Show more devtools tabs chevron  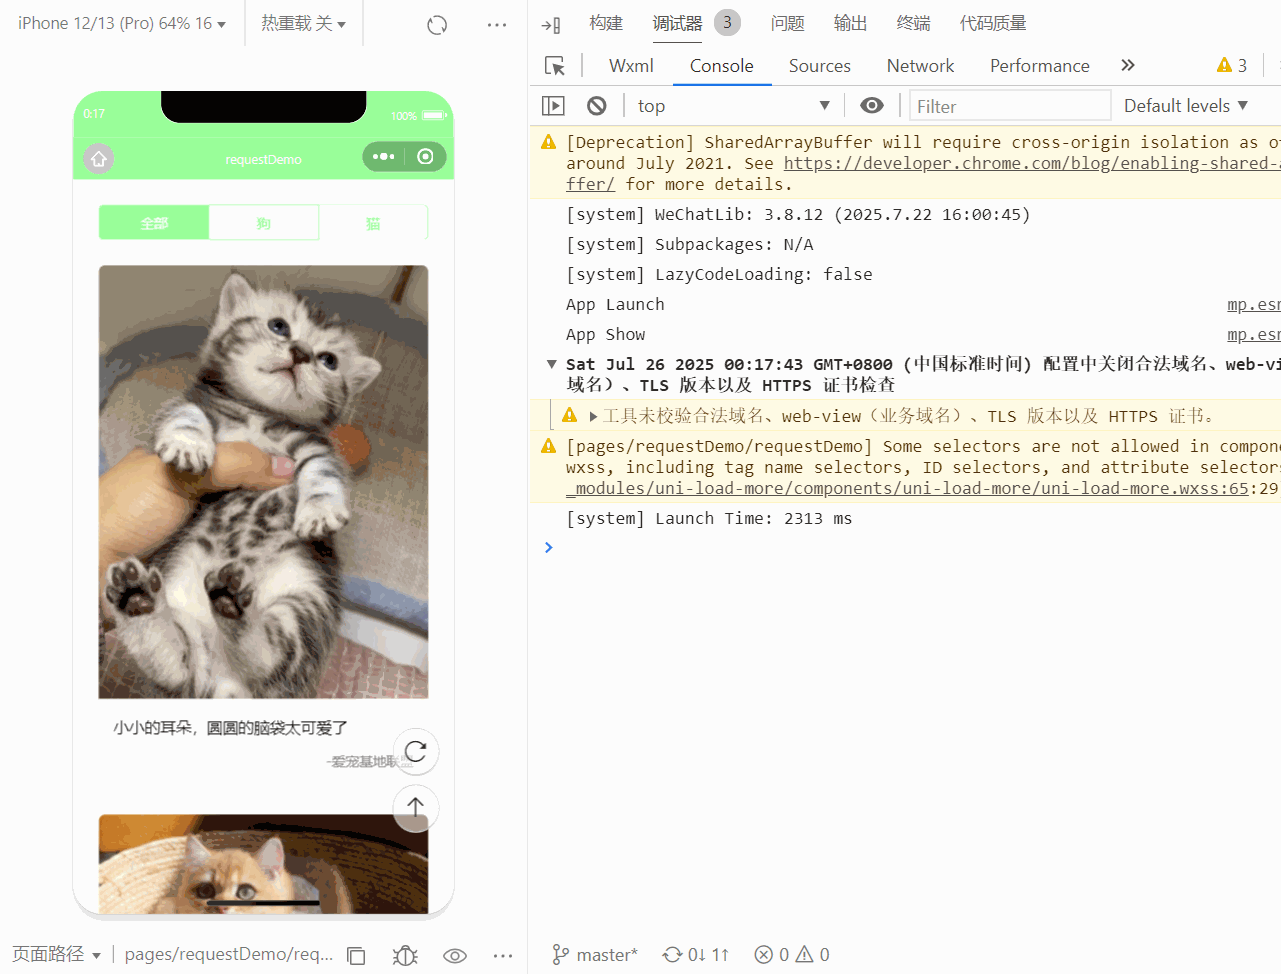pos(1128,65)
